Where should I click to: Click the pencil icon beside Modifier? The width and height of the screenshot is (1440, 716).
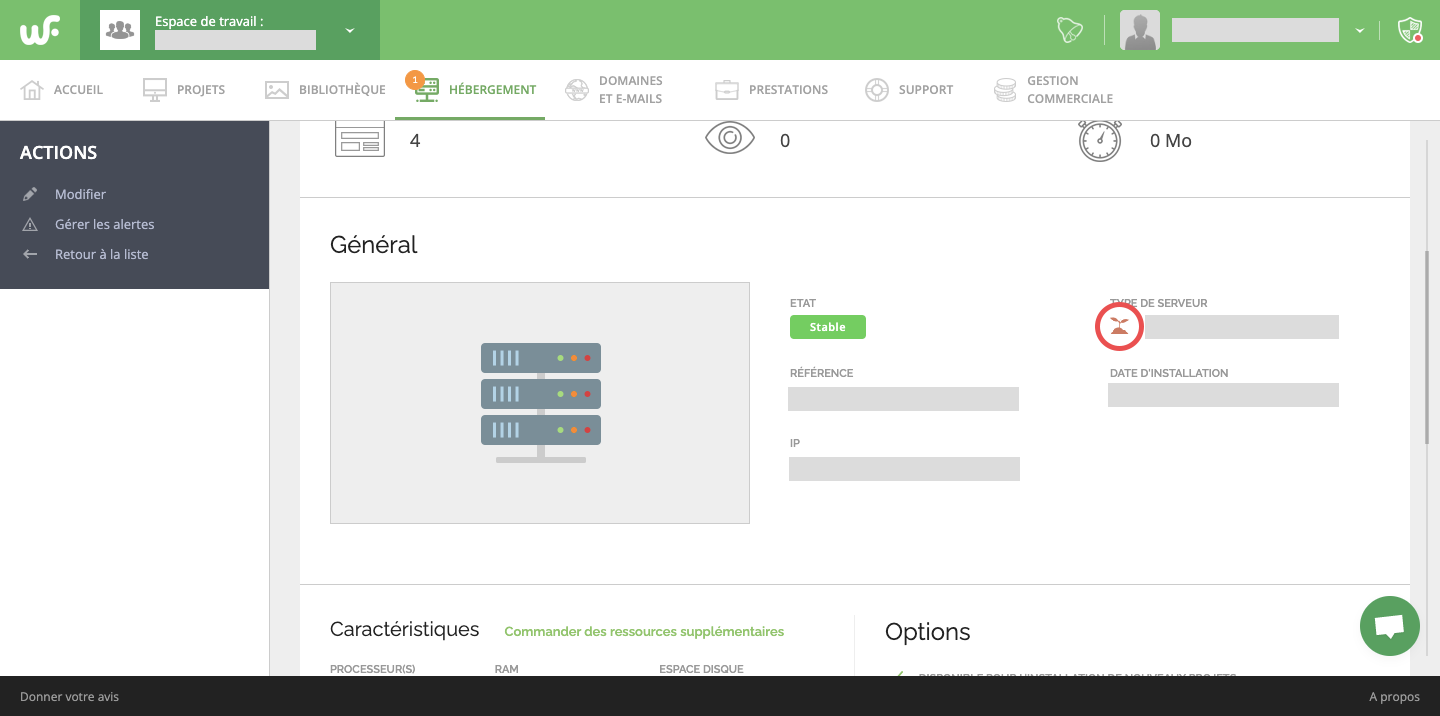click(x=30, y=194)
